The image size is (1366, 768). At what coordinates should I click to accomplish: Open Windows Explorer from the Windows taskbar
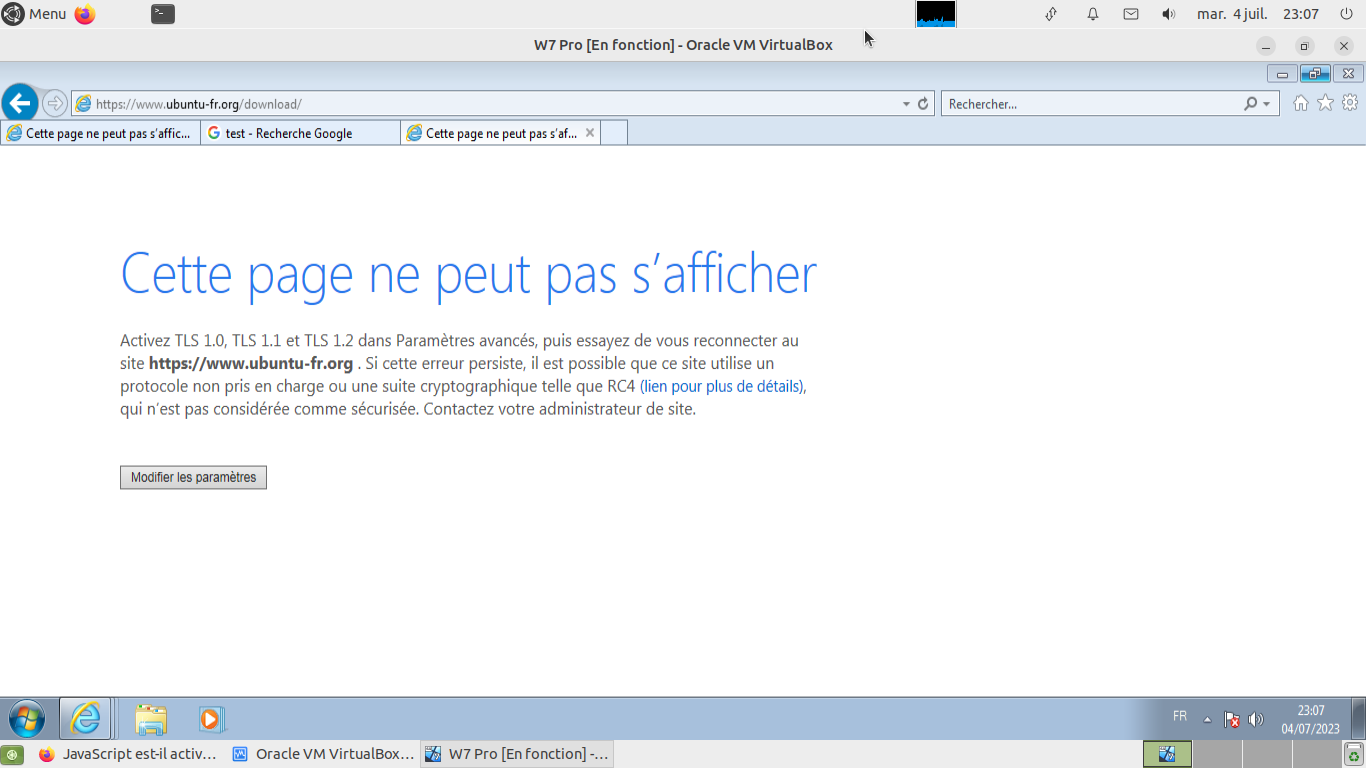click(x=151, y=719)
